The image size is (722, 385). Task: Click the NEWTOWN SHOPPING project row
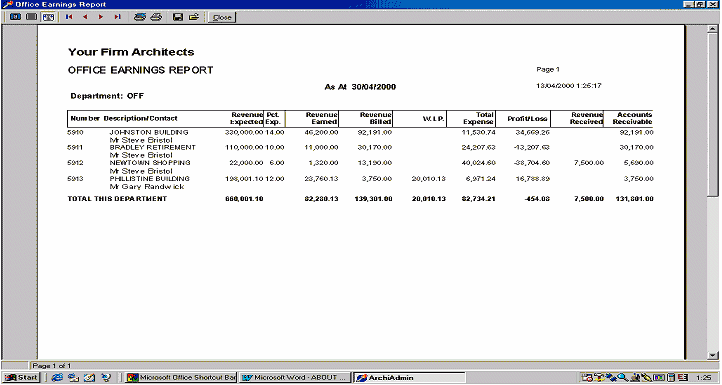point(360,163)
